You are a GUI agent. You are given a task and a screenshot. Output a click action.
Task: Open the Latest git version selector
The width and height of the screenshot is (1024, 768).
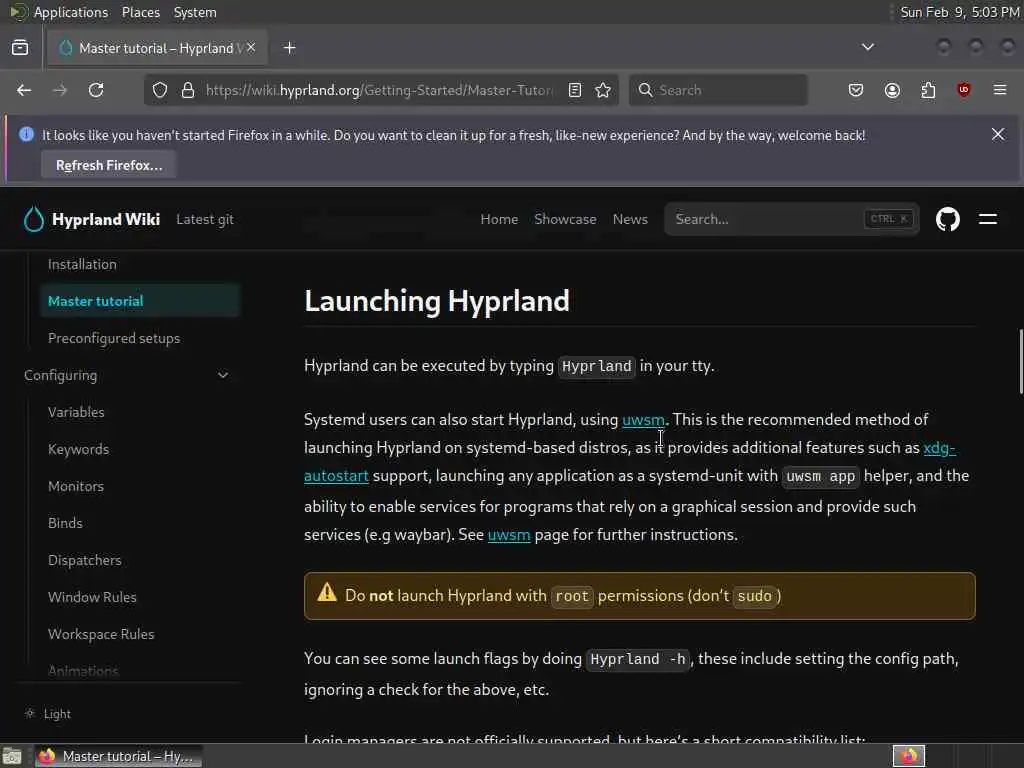(x=205, y=219)
